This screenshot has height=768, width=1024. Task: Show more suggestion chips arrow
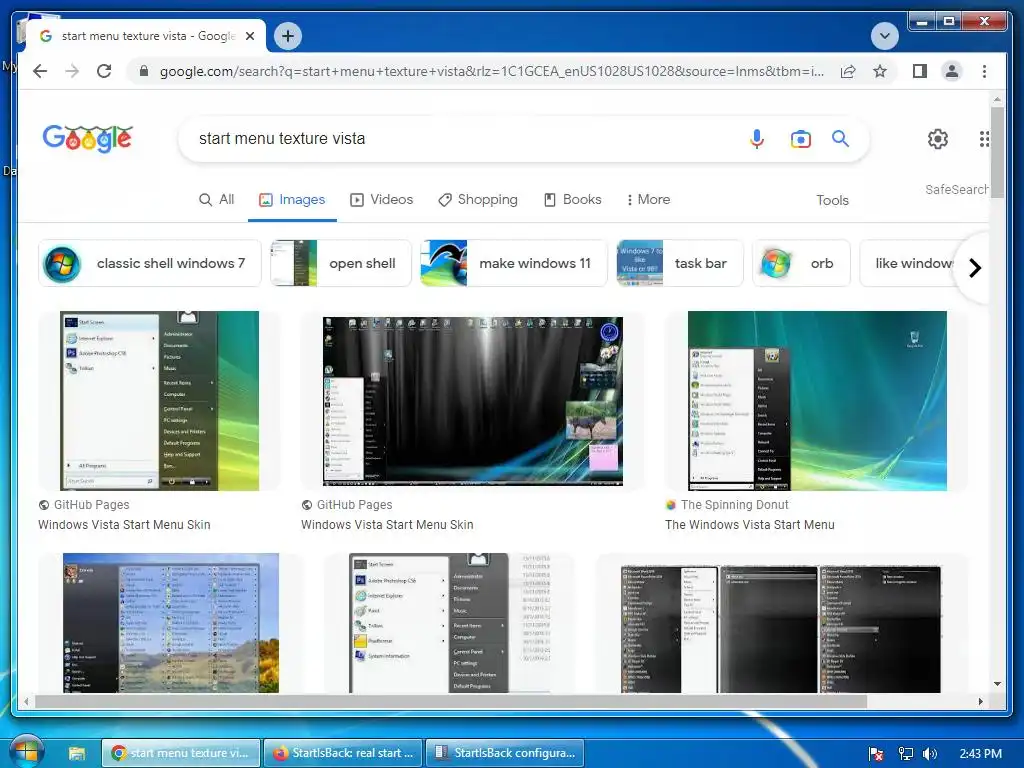pyautogui.click(x=974, y=268)
